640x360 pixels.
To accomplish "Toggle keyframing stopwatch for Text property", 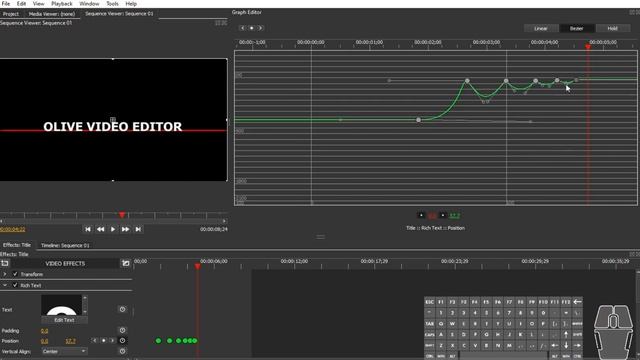I will [122, 309].
